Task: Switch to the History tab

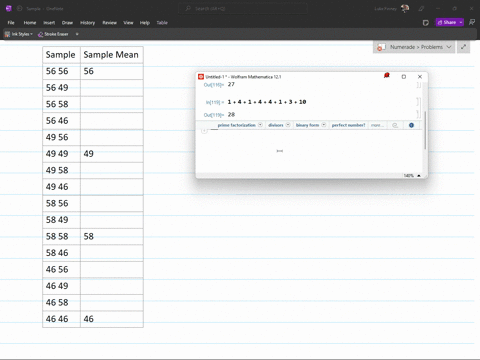Action: [87, 23]
